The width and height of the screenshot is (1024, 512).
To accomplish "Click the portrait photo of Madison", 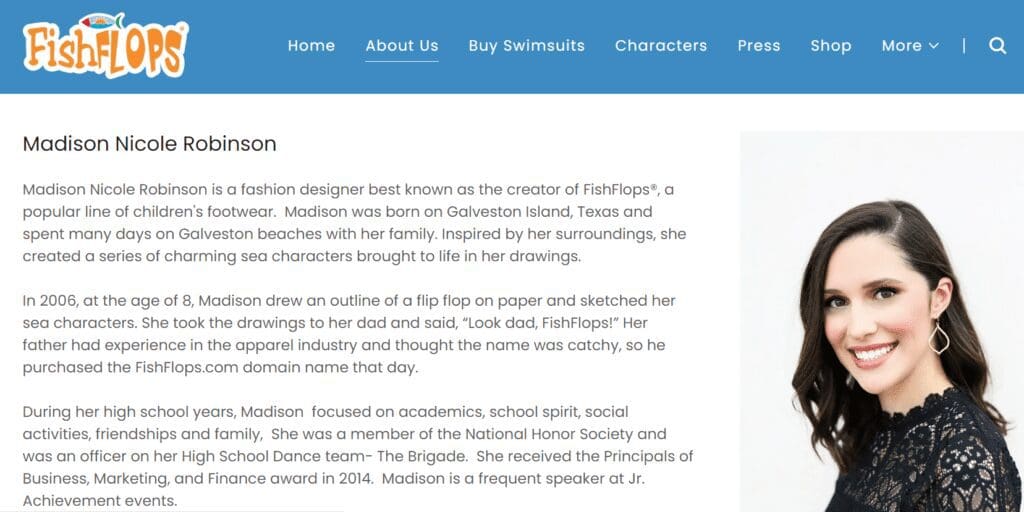I will tap(882, 321).
